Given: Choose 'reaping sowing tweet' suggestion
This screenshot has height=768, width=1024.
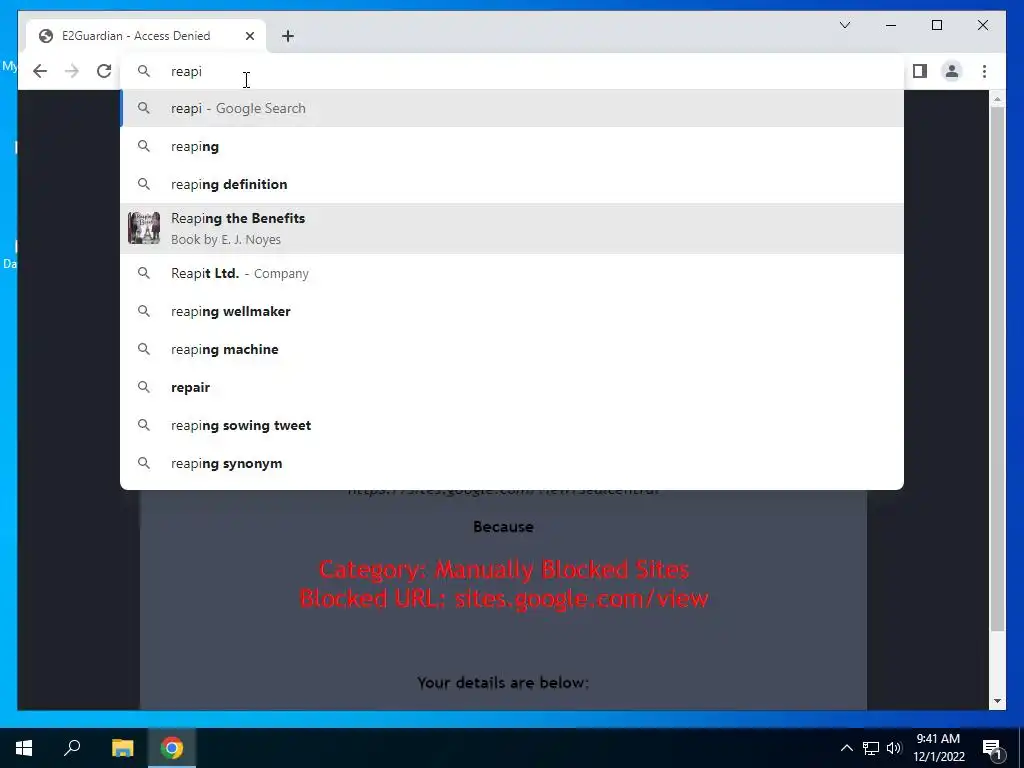Looking at the screenshot, I should tap(511, 425).
